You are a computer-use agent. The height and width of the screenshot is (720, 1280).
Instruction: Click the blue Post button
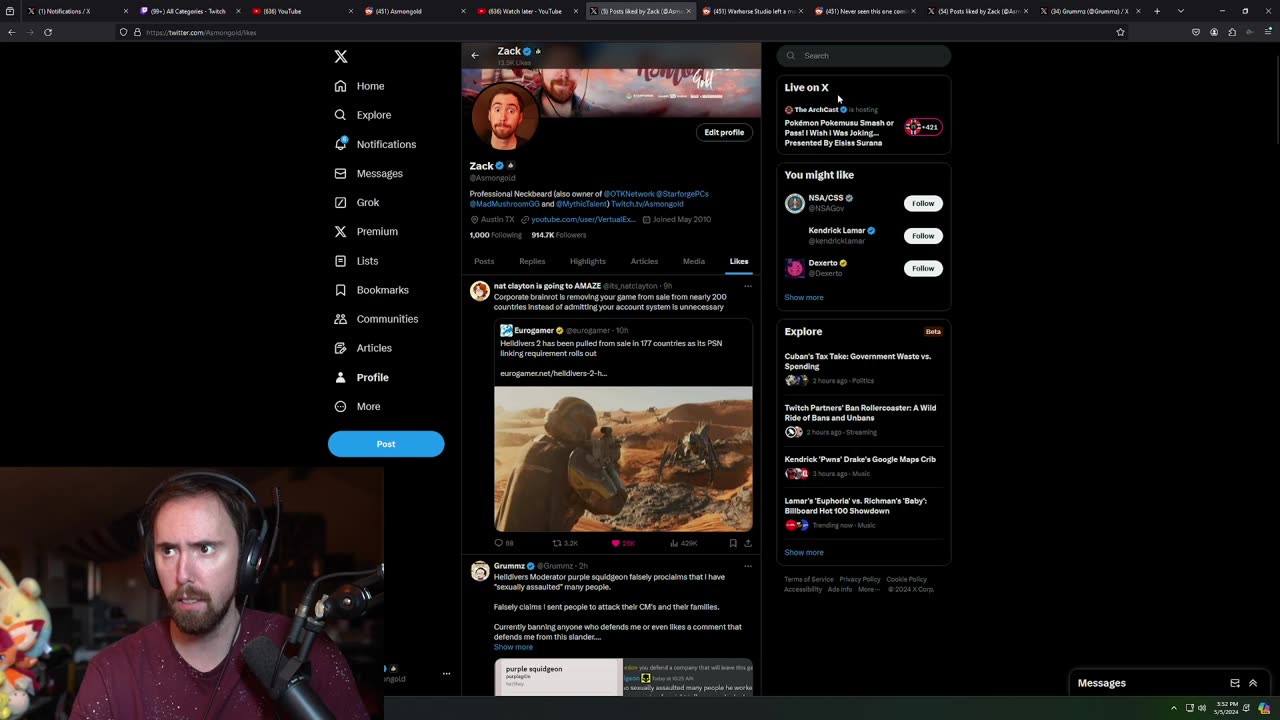[386, 444]
